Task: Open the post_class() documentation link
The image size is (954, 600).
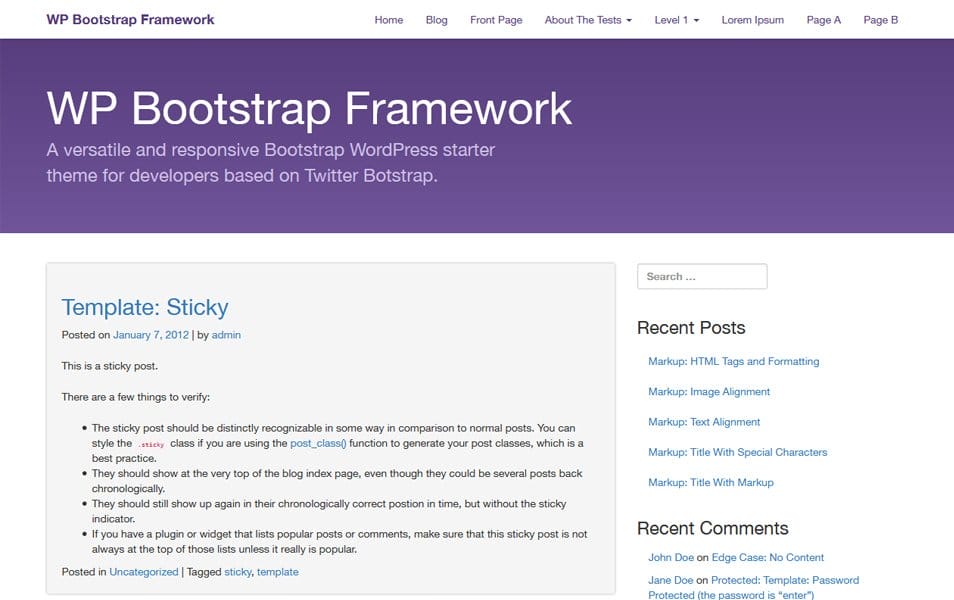Action: point(316,443)
